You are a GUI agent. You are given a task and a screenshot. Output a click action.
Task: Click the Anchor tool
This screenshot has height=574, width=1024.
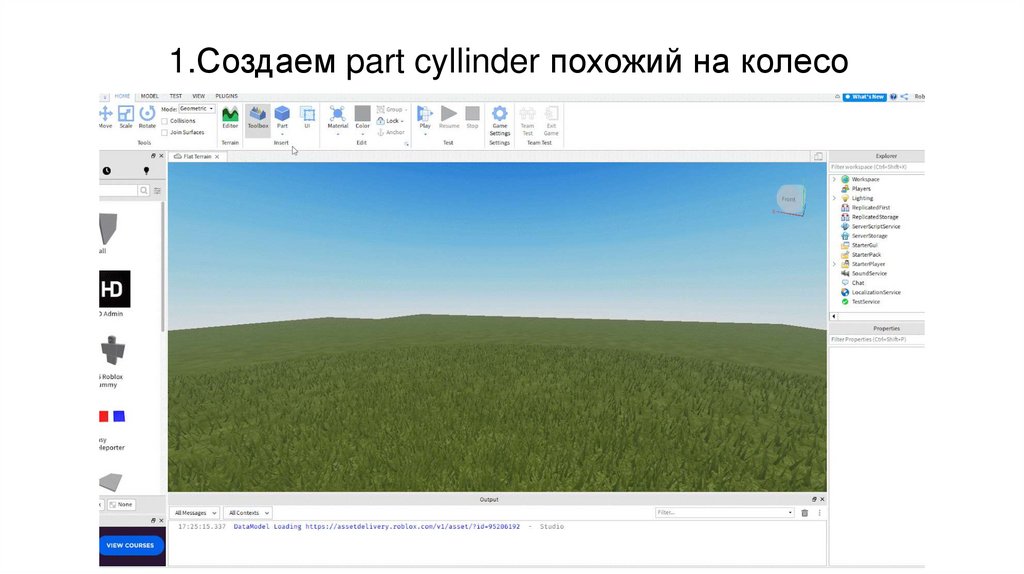(x=391, y=133)
